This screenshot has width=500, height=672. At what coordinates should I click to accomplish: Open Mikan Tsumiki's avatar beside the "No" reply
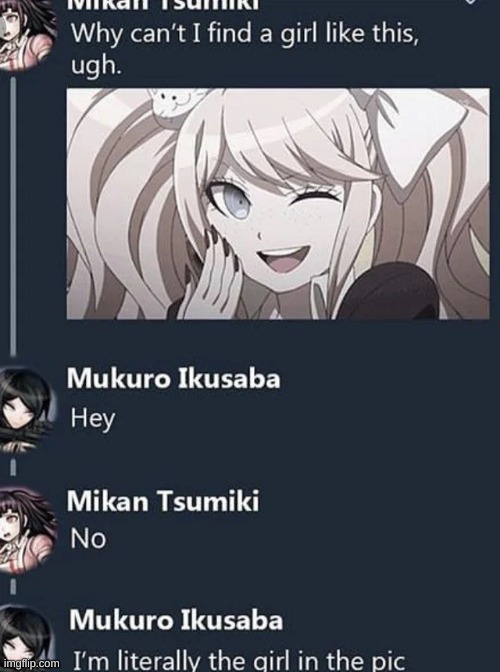pos(27,530)
